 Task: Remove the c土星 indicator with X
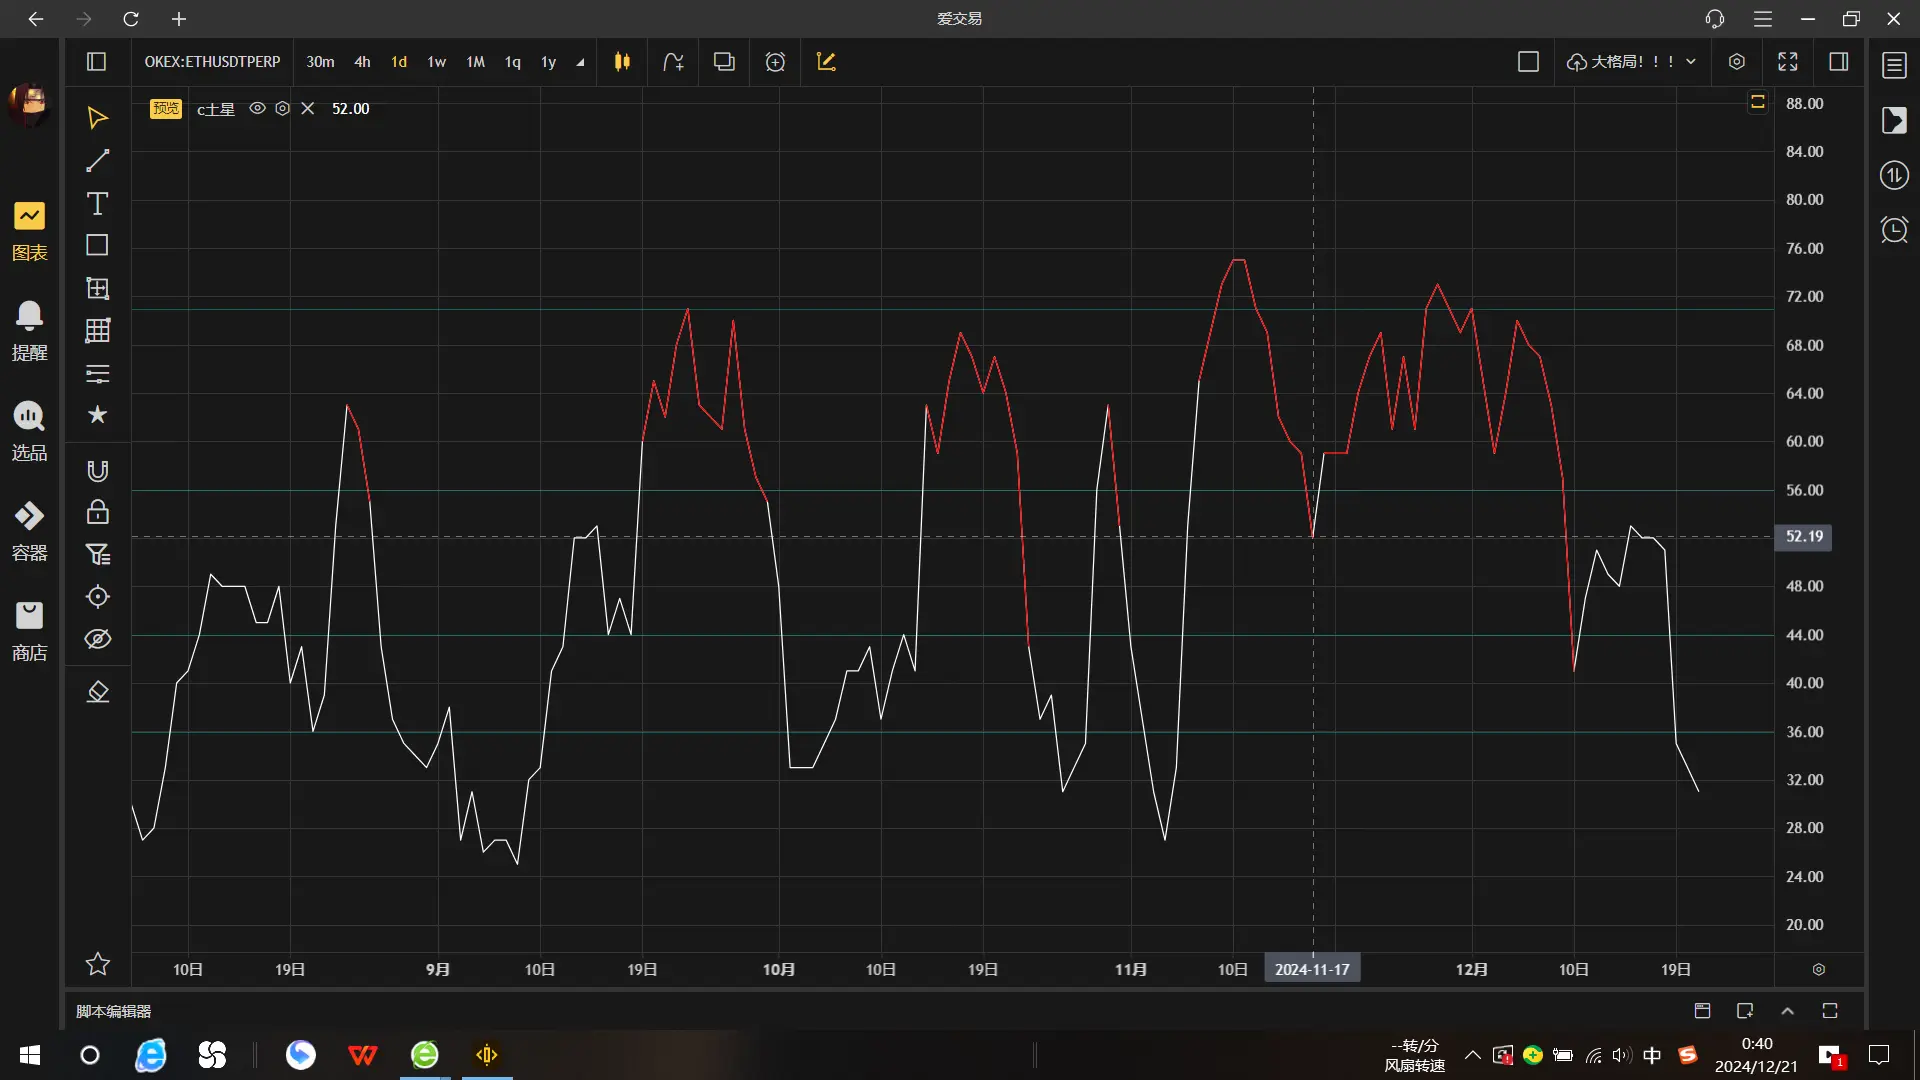tap(308, 108)
